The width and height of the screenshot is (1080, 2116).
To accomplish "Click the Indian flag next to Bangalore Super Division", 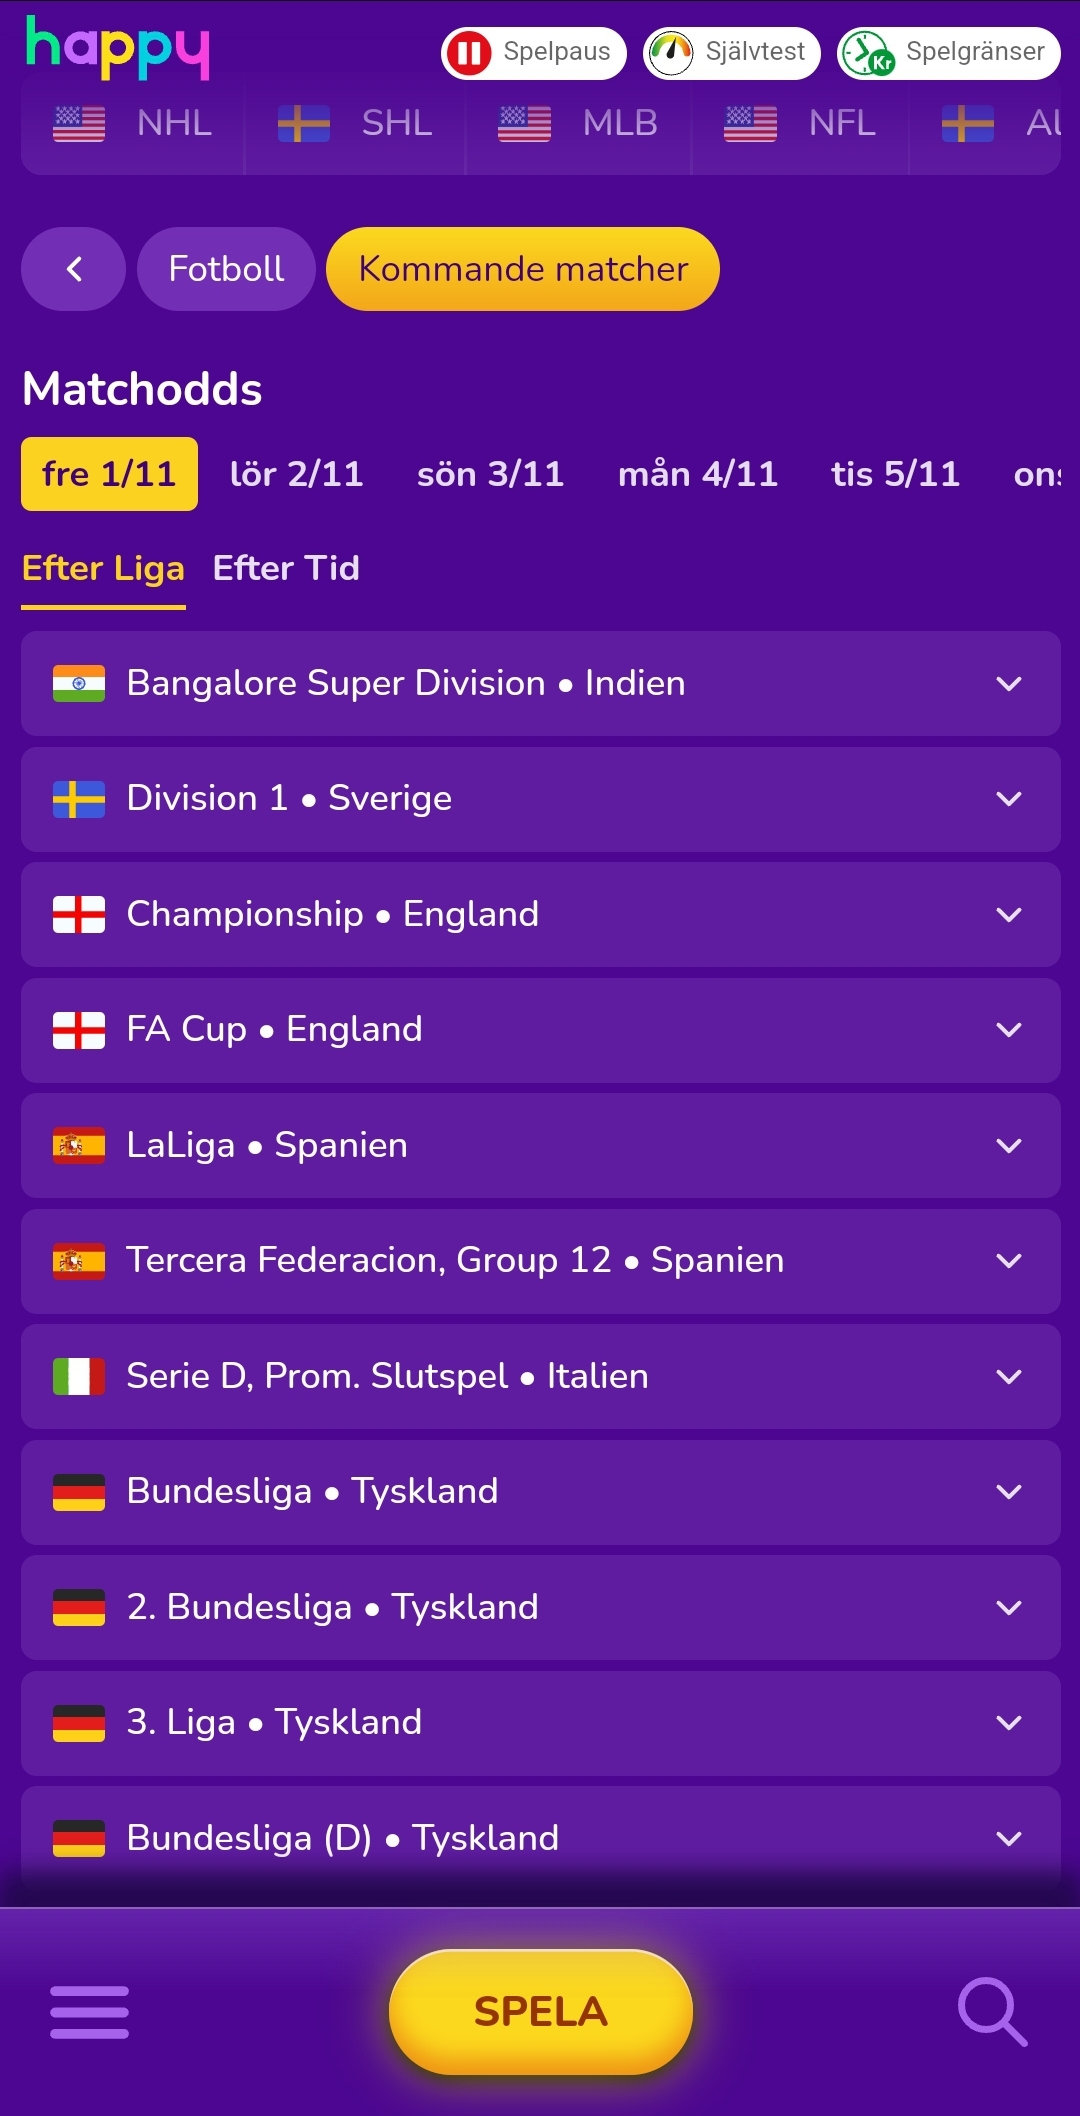I will pos(80,683).
